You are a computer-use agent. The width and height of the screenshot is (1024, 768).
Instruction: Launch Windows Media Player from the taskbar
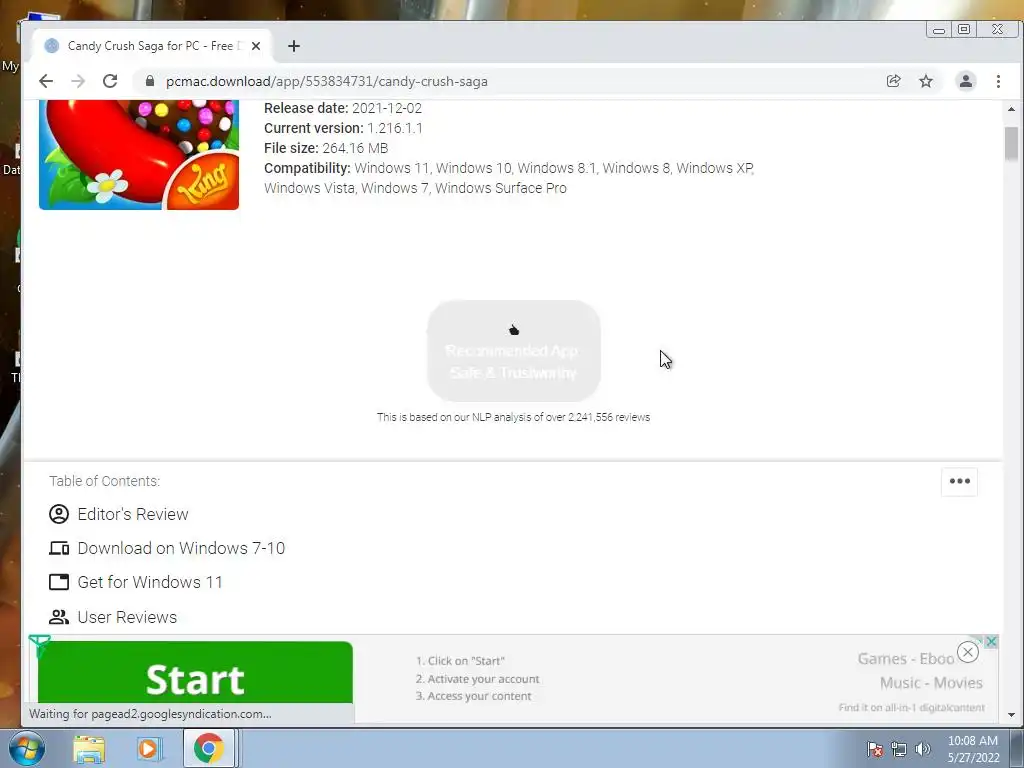pos(149,748)
